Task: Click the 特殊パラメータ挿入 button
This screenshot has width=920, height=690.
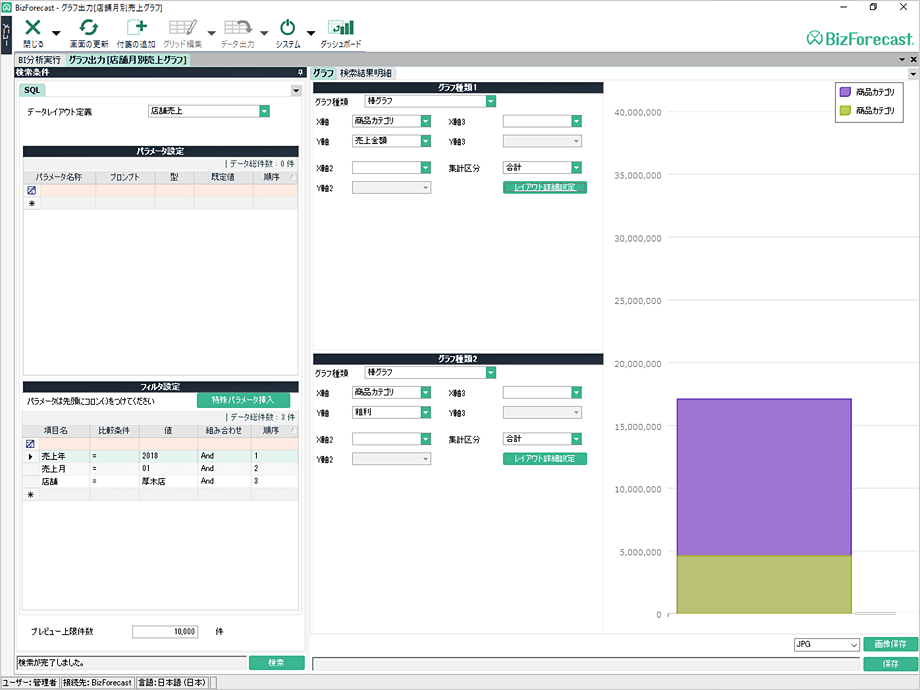Action: 243,400
